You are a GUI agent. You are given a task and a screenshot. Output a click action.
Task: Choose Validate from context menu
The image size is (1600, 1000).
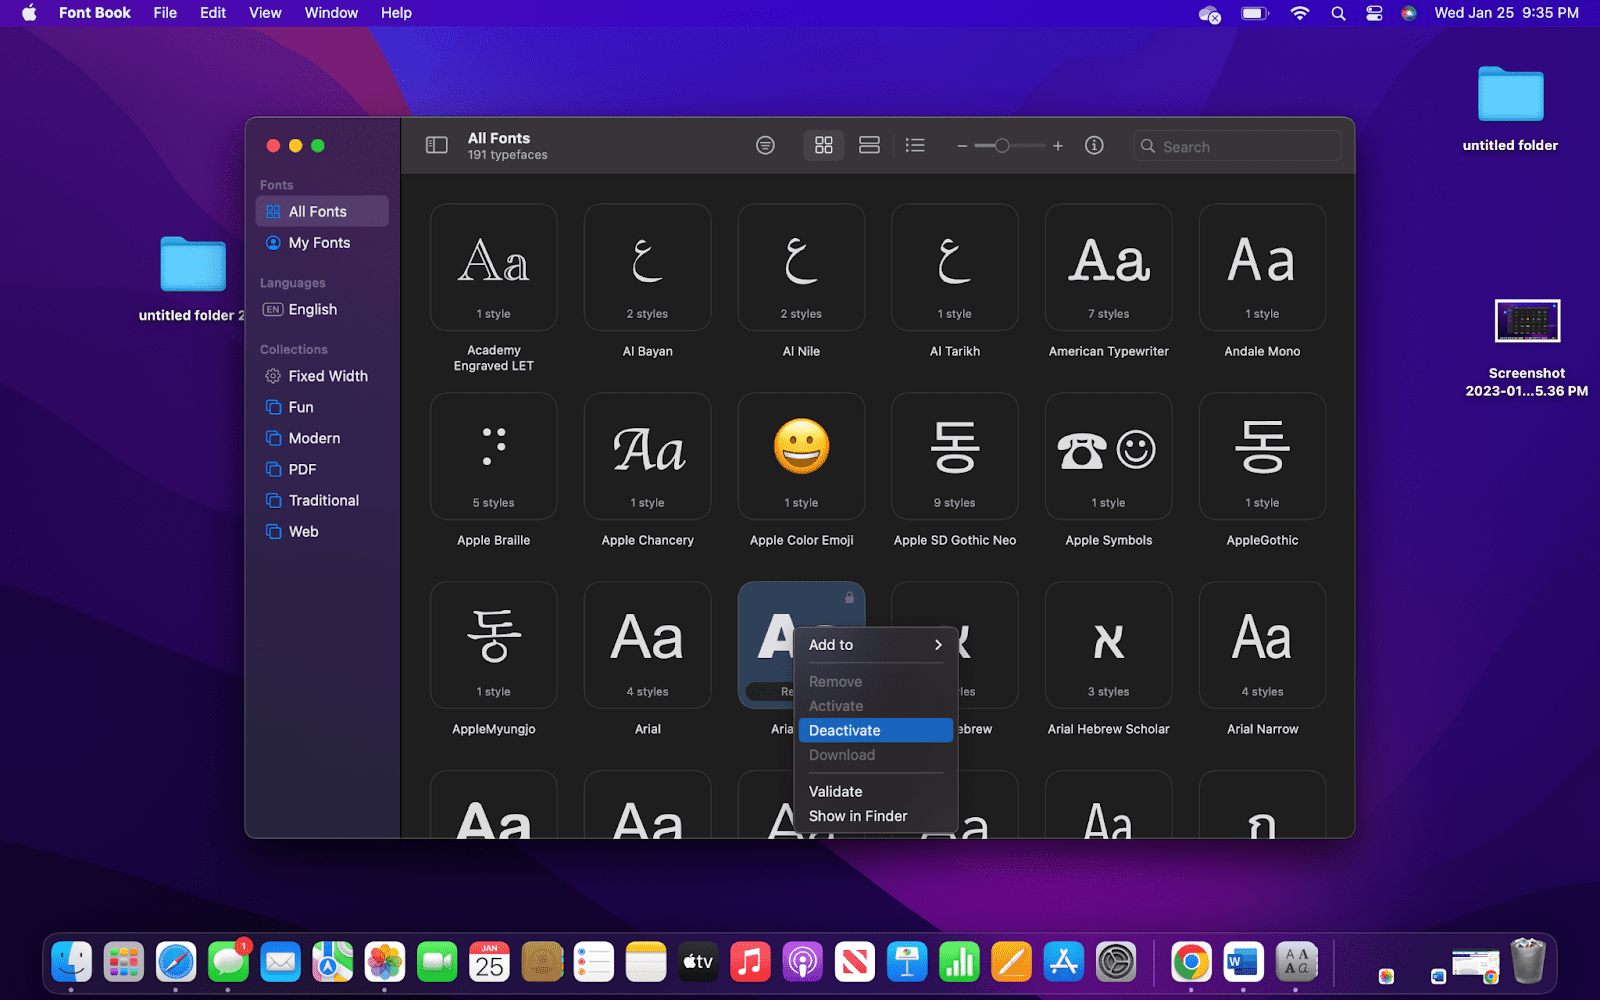tap(876, 792)
